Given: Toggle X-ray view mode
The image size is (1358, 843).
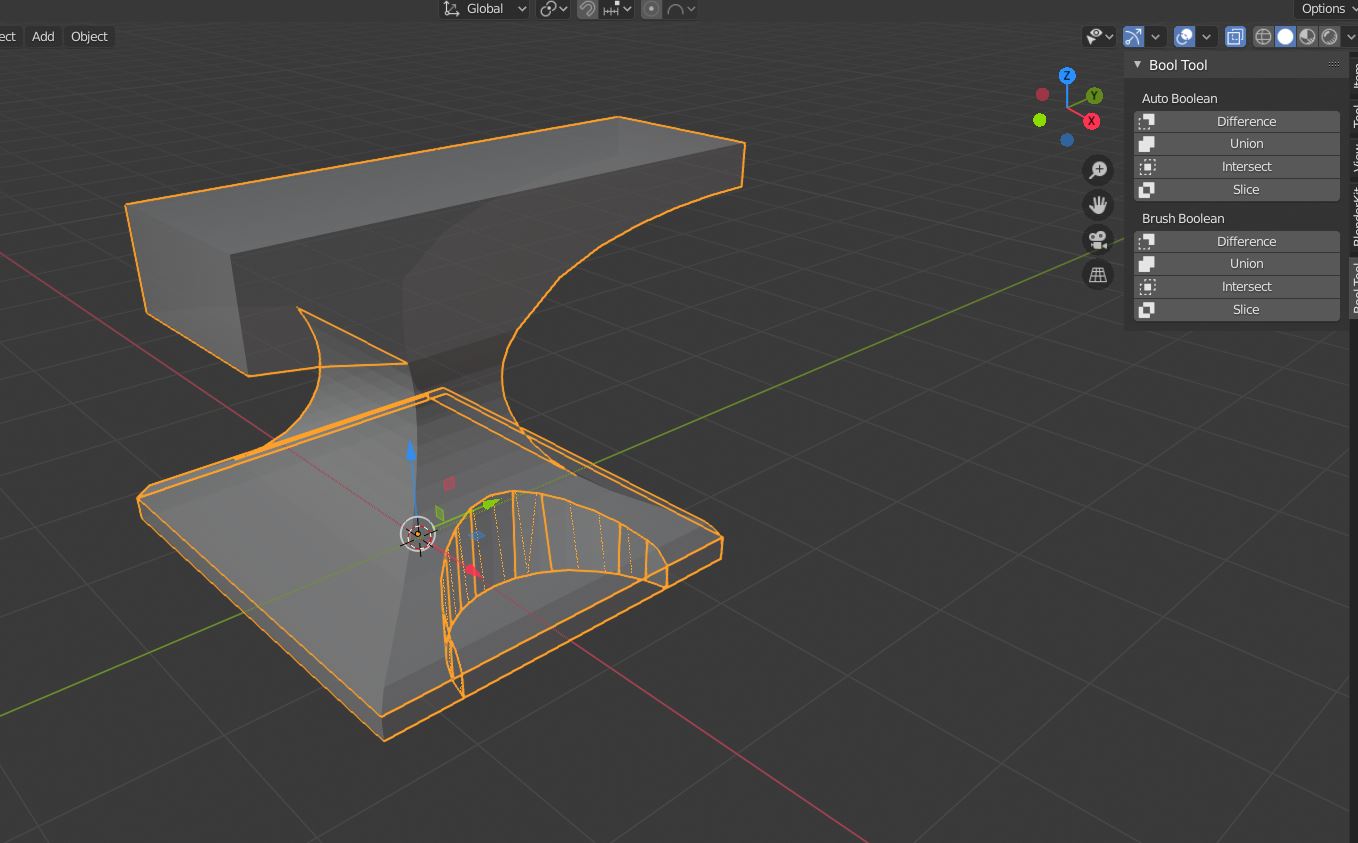Looking at the screenshot, I should [1235, 37].
